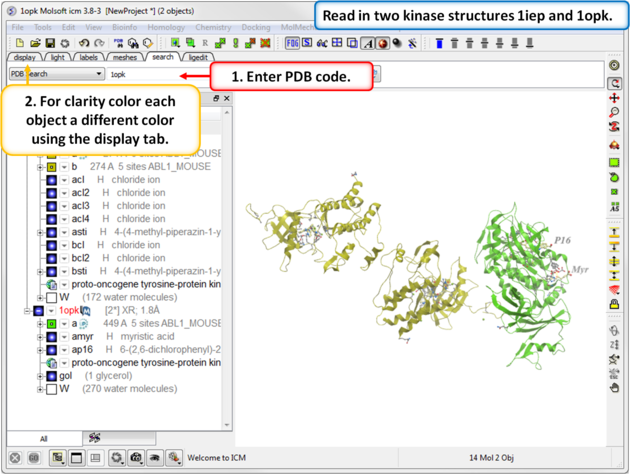Toggle the W 172 water molecules checkbox
630x474 pixels.
(x=50, y=298)
